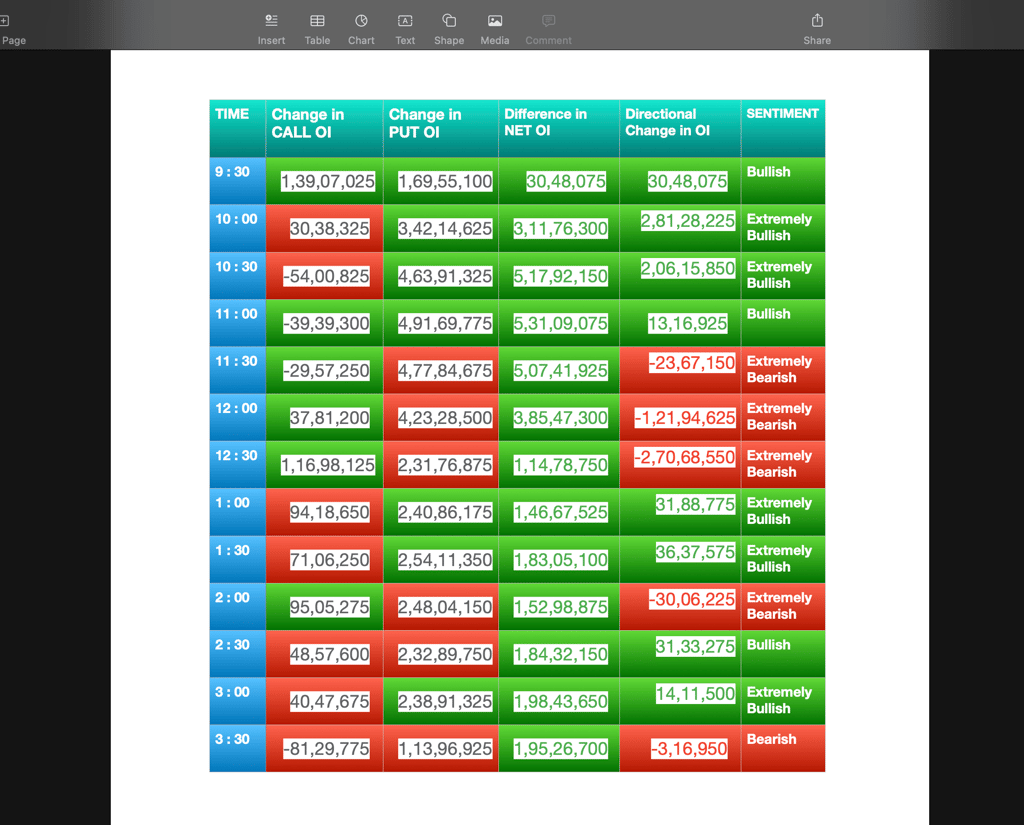Image resolution: width=1024 pixels, height=825 pixels.
Task: Select call OI value 37,81,200
Action: point(330,417)
